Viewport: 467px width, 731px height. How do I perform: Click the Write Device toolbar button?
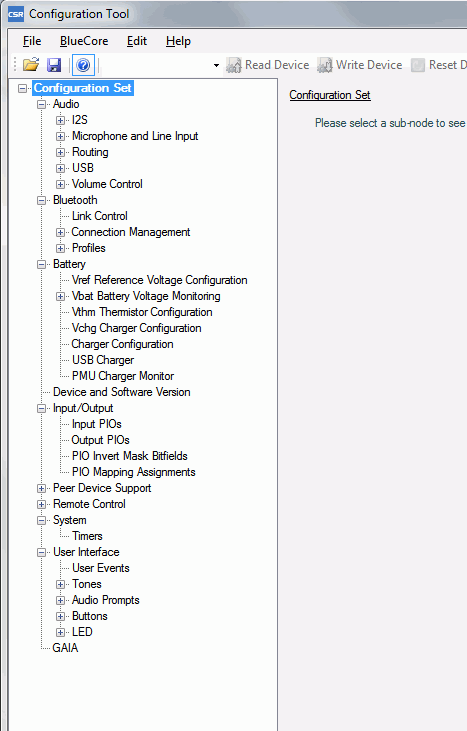click(x=359, y=65)
